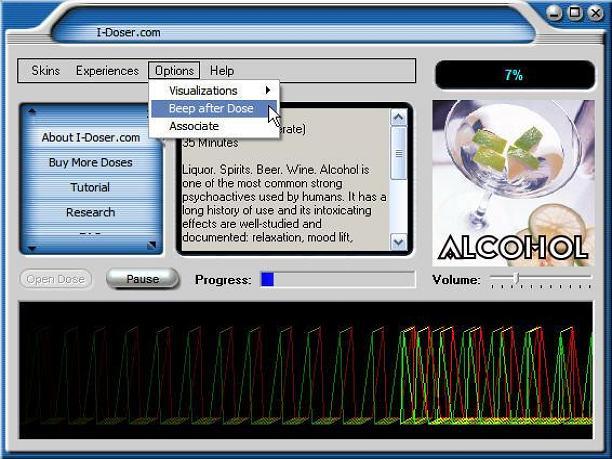Click the sidebar bottom-right corner arrow icon

151,245
